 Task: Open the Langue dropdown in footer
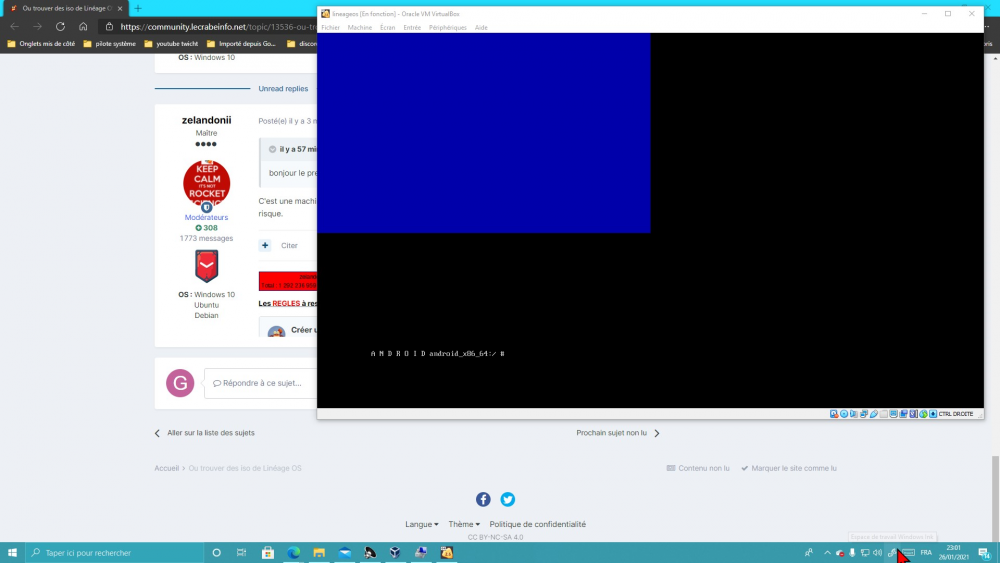[x=421, y=524]
